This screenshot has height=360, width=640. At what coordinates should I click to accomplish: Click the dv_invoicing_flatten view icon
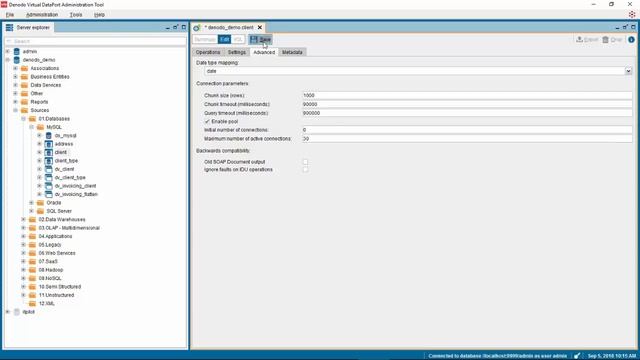point(49,194)
